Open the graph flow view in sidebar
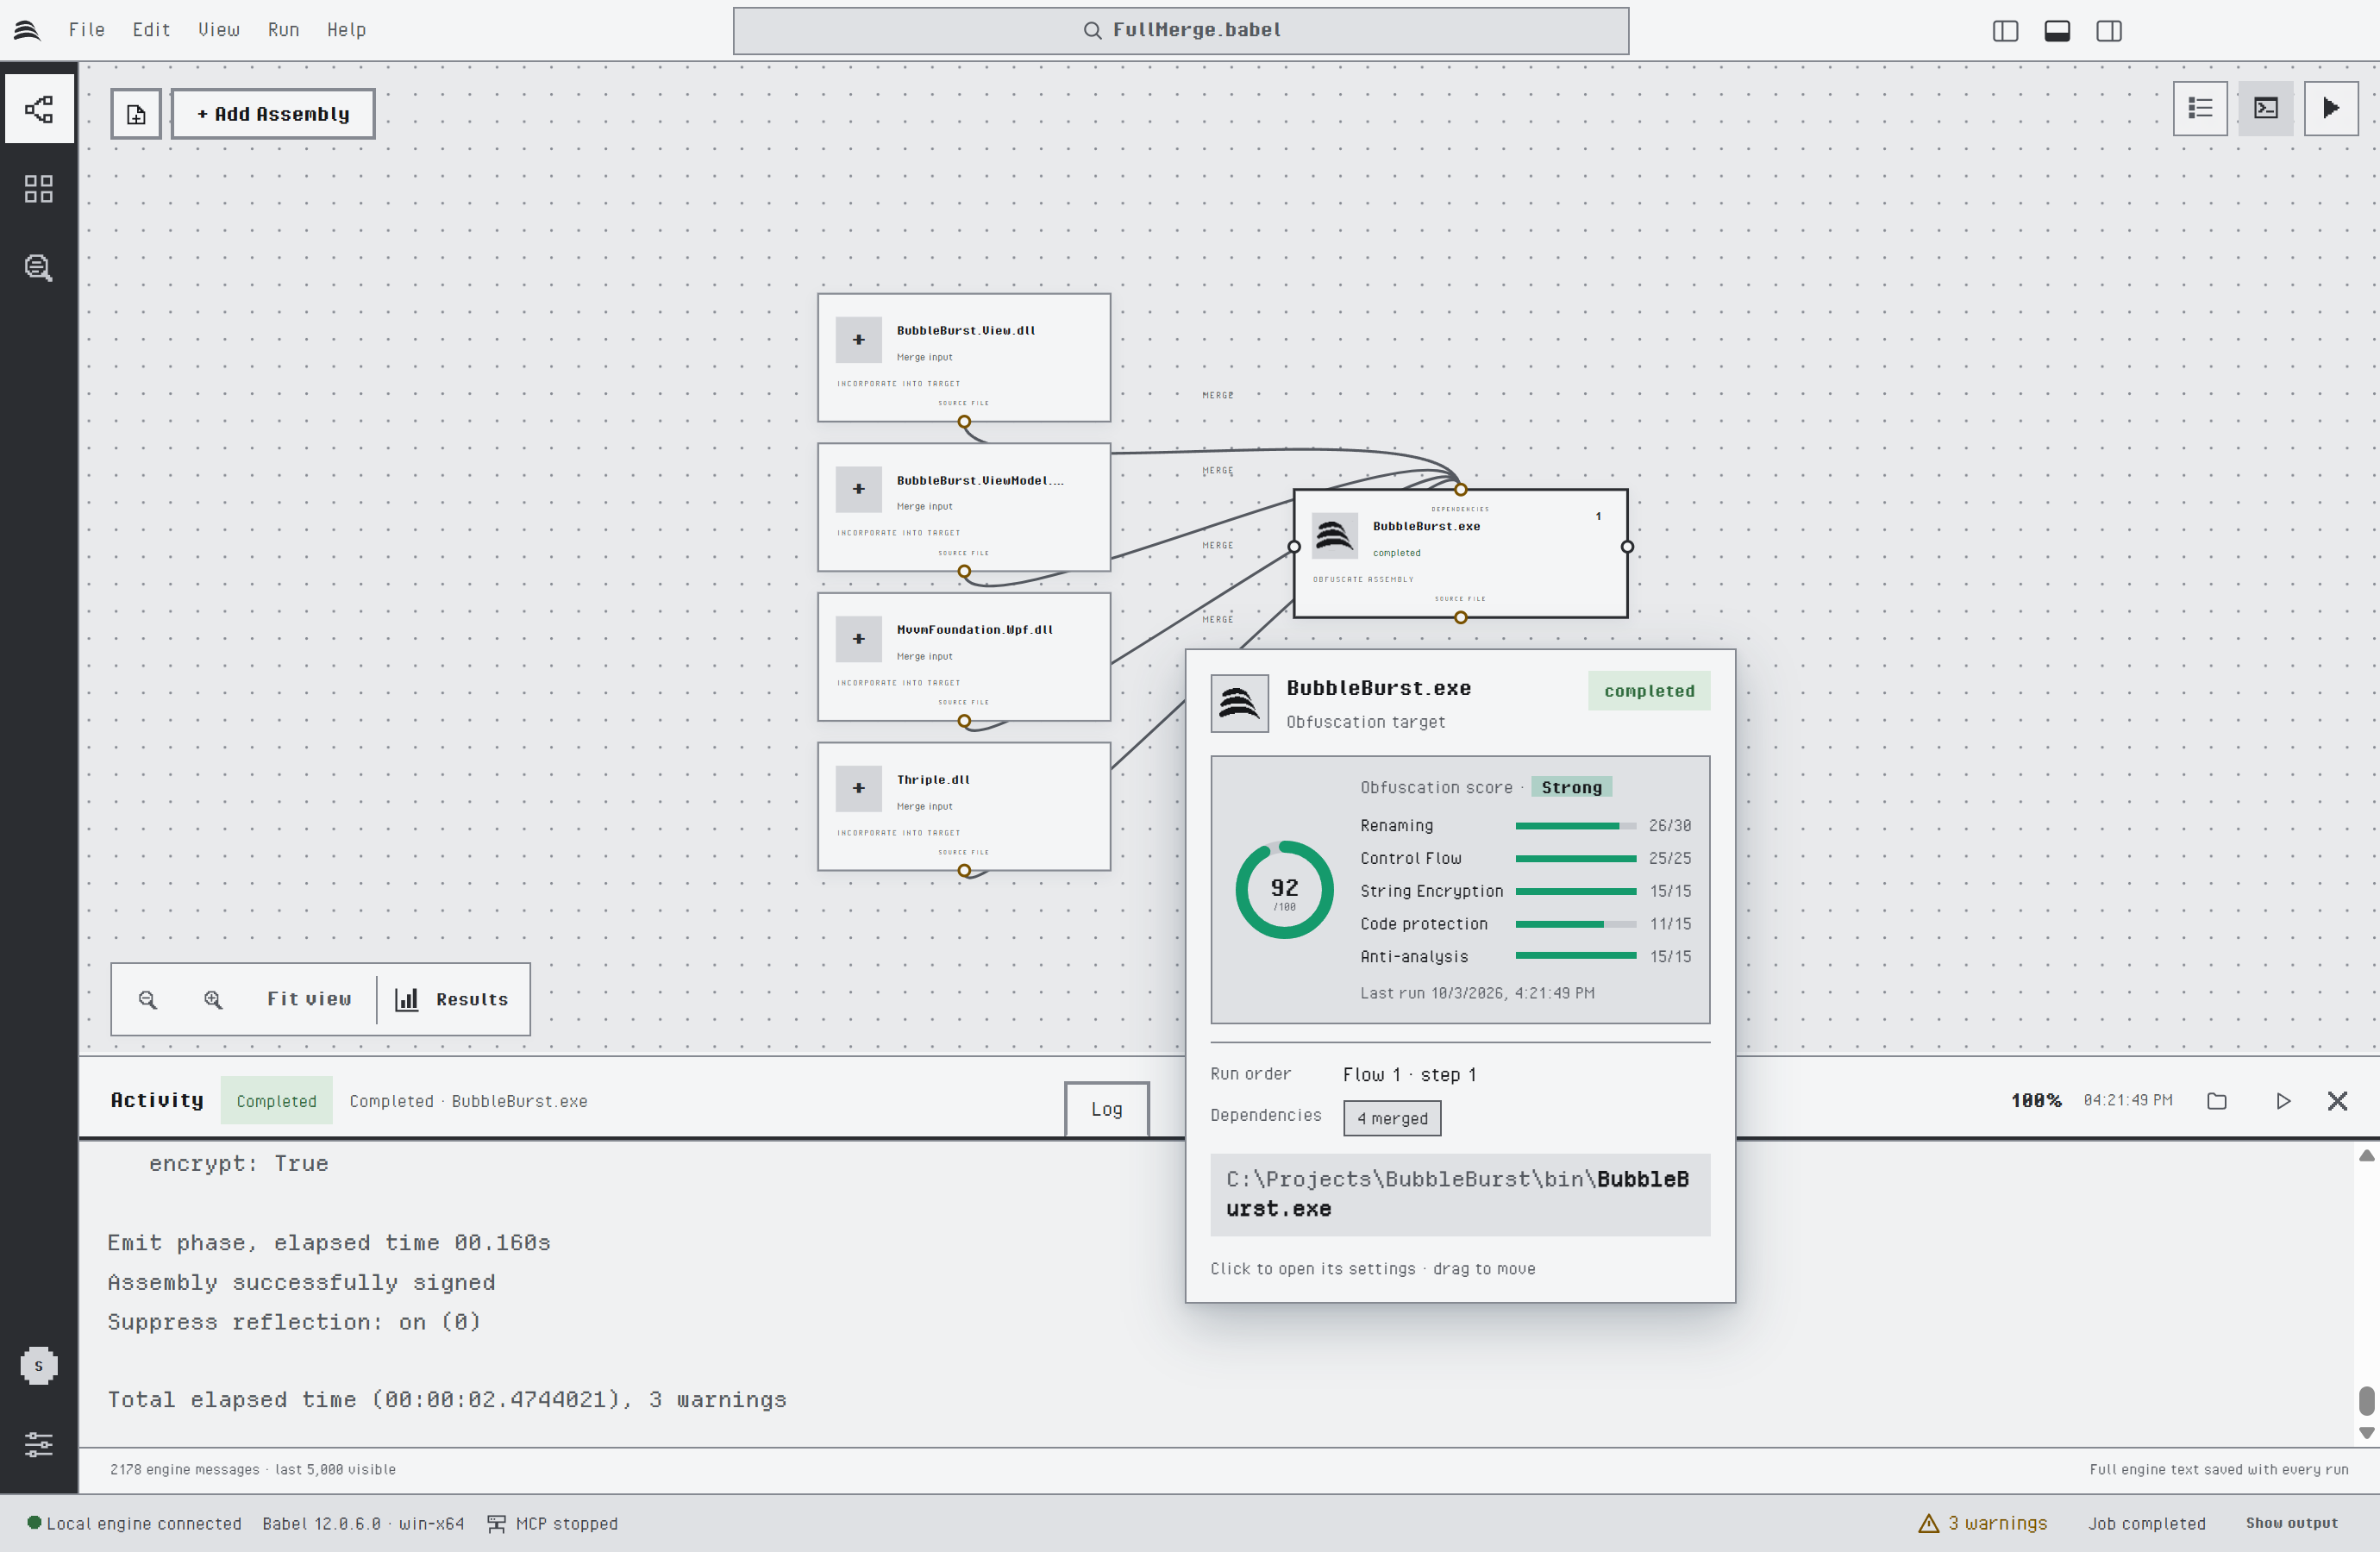2380x1552 pixels. (x=38, y=109)
